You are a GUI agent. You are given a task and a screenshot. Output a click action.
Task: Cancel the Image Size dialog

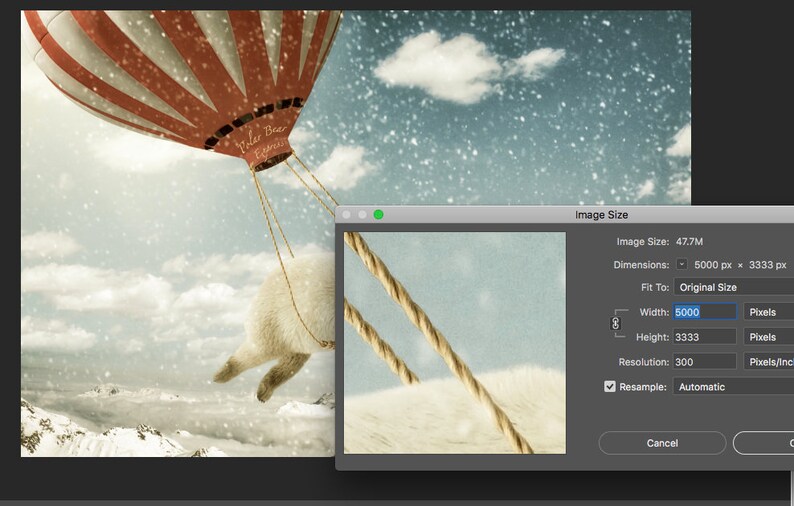(x=662, y=443)
